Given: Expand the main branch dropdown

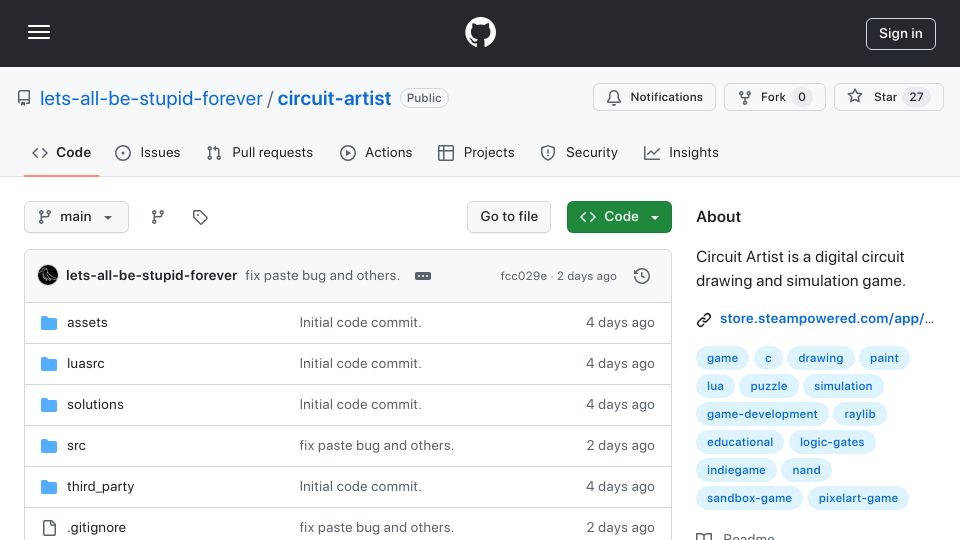Looking at the screenshot, I should click(77, 217).
